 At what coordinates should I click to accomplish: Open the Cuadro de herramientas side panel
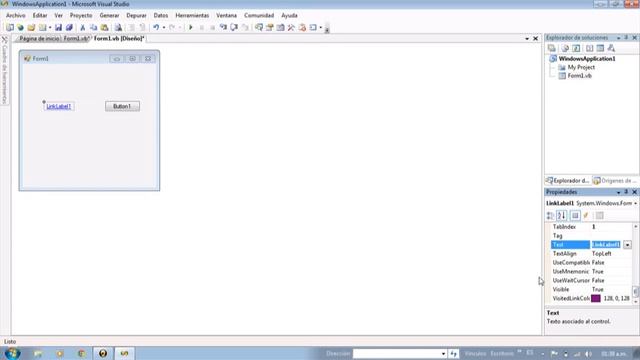[x=4, y=70]
